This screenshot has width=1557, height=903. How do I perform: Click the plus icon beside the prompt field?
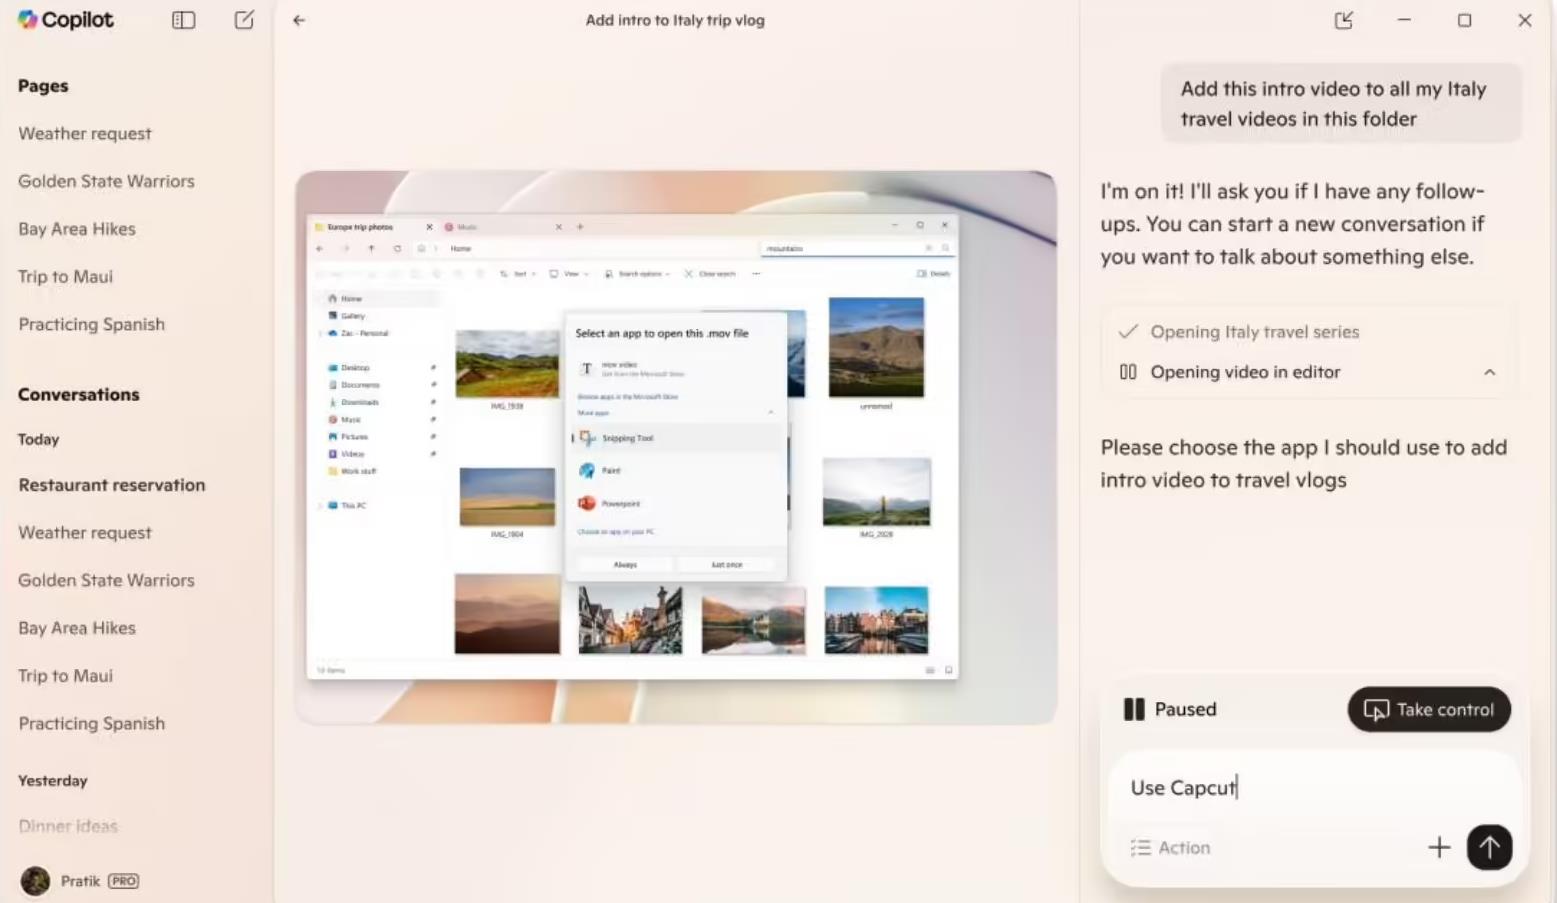pos(1439,847)
